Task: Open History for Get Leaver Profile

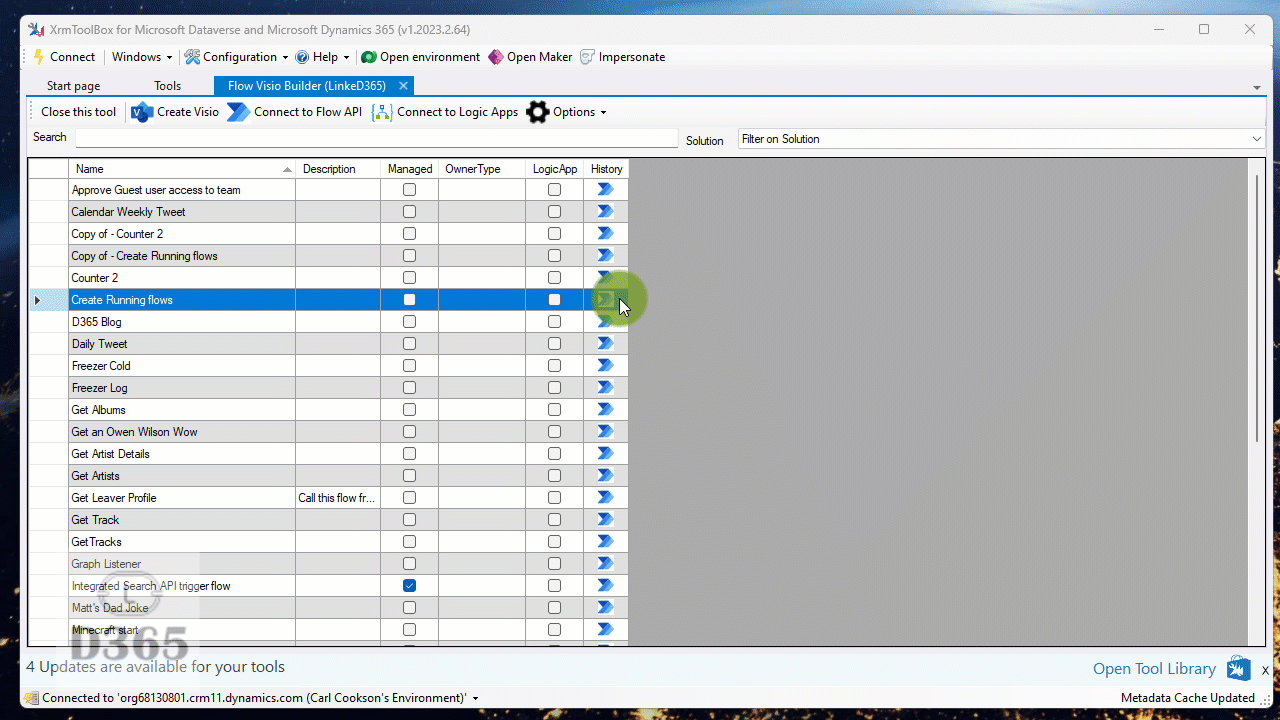Action: 605,497
